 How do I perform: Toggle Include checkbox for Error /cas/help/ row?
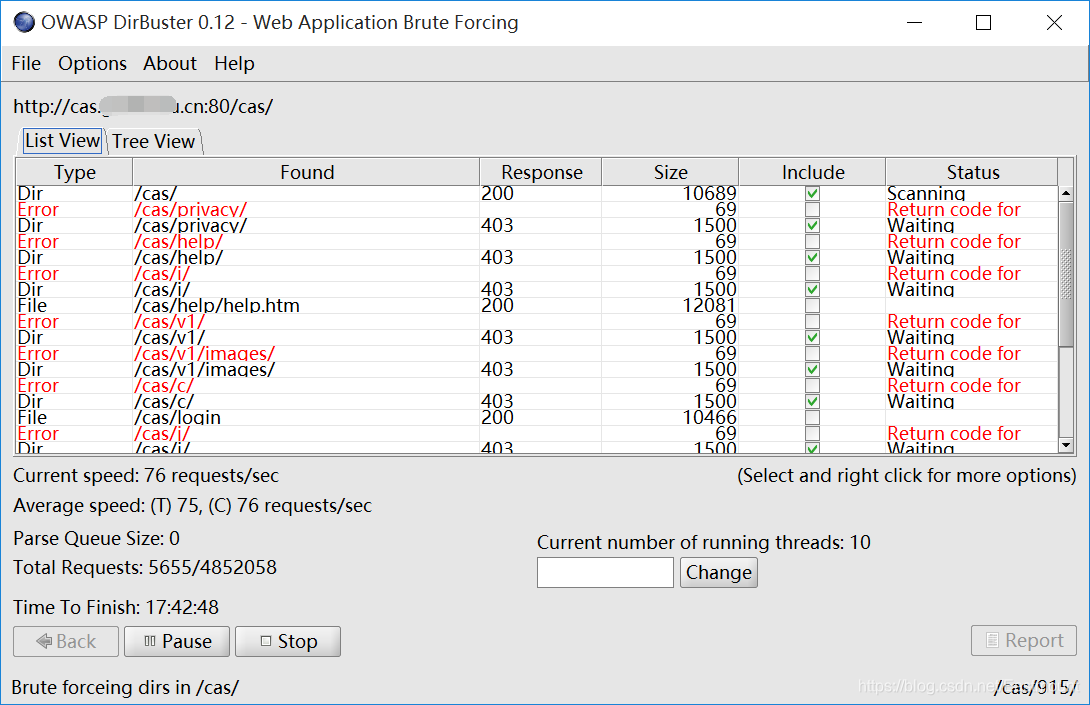[812, 241]
